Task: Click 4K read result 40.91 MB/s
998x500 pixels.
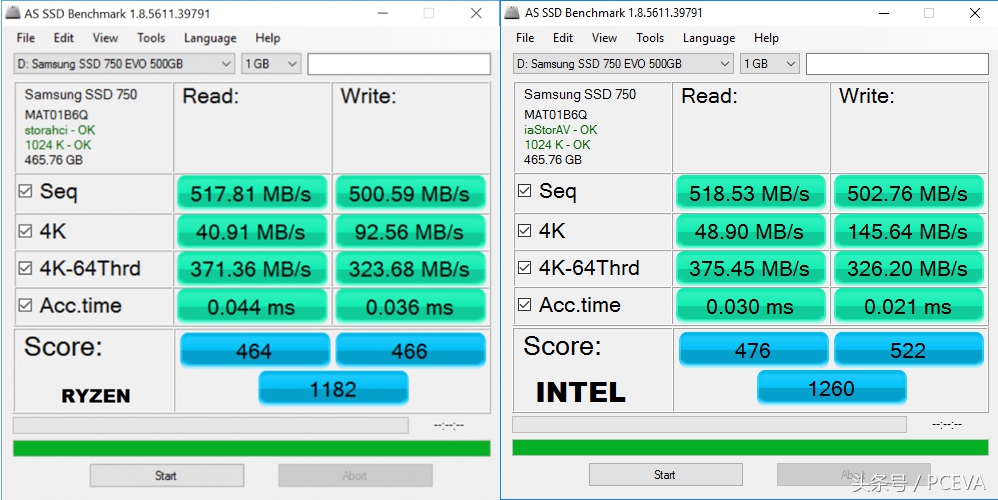Action: pyautogui.click(x=251, y=232)
